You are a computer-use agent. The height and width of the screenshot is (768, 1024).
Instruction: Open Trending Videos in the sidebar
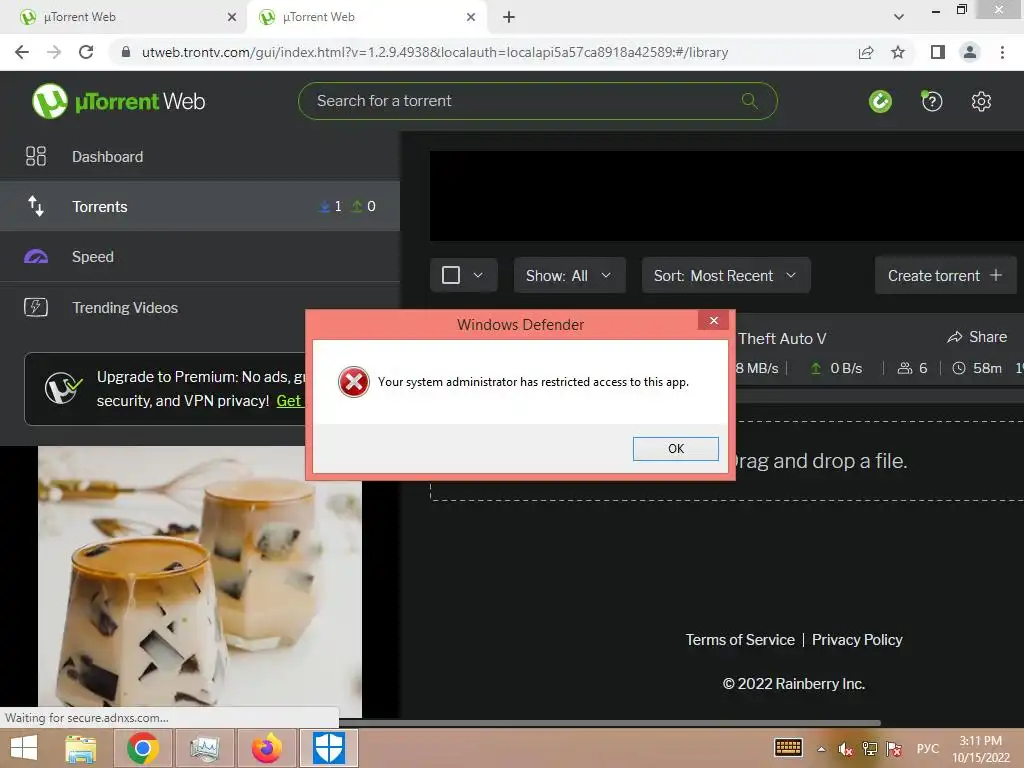200,307
